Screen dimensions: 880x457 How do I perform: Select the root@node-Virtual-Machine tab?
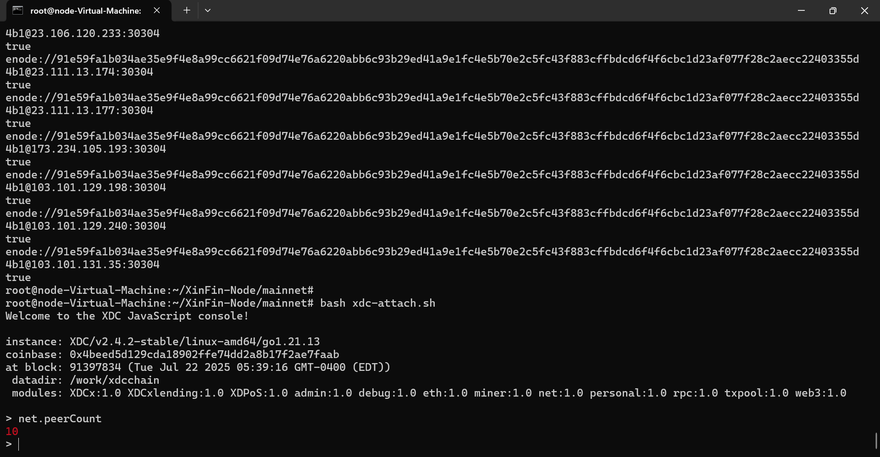click(x=86, y=11)
